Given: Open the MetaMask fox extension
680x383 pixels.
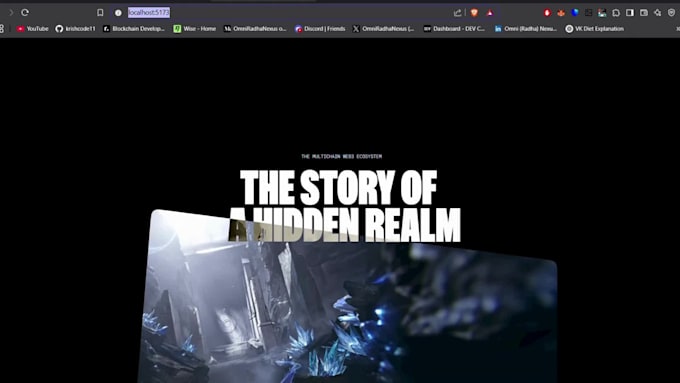Looking at the screenshot, I should pos(561,13).
